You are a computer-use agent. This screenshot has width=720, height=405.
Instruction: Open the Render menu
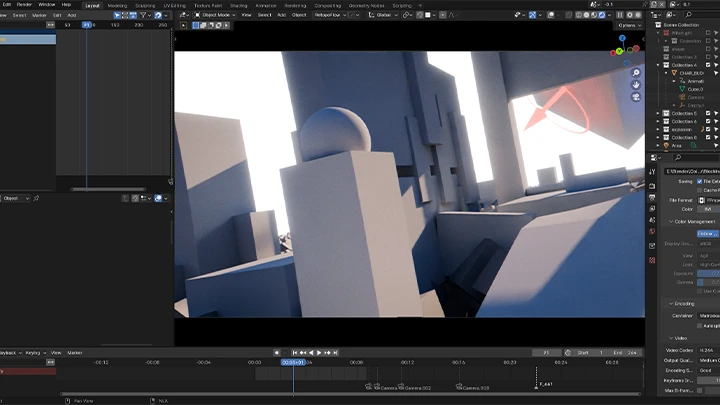24,5
